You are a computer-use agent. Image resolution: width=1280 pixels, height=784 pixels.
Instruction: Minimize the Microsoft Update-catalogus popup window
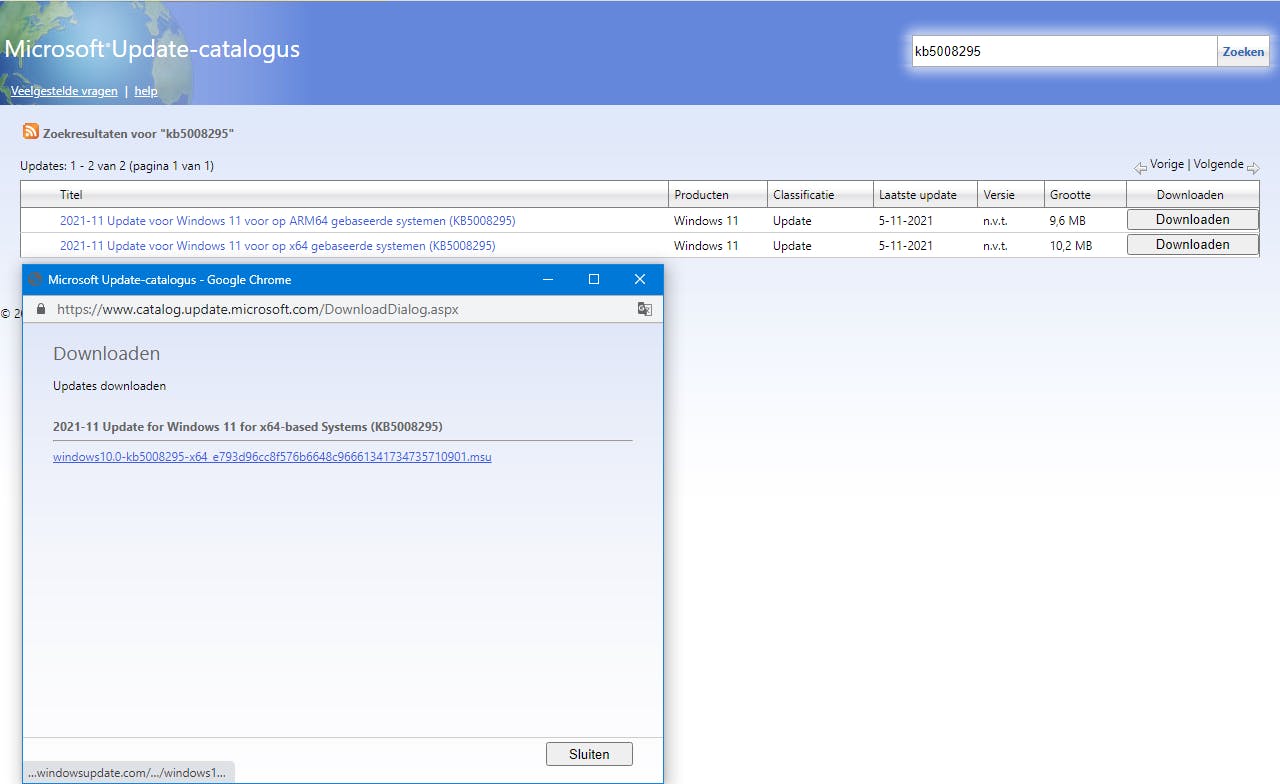pos(547,280)
